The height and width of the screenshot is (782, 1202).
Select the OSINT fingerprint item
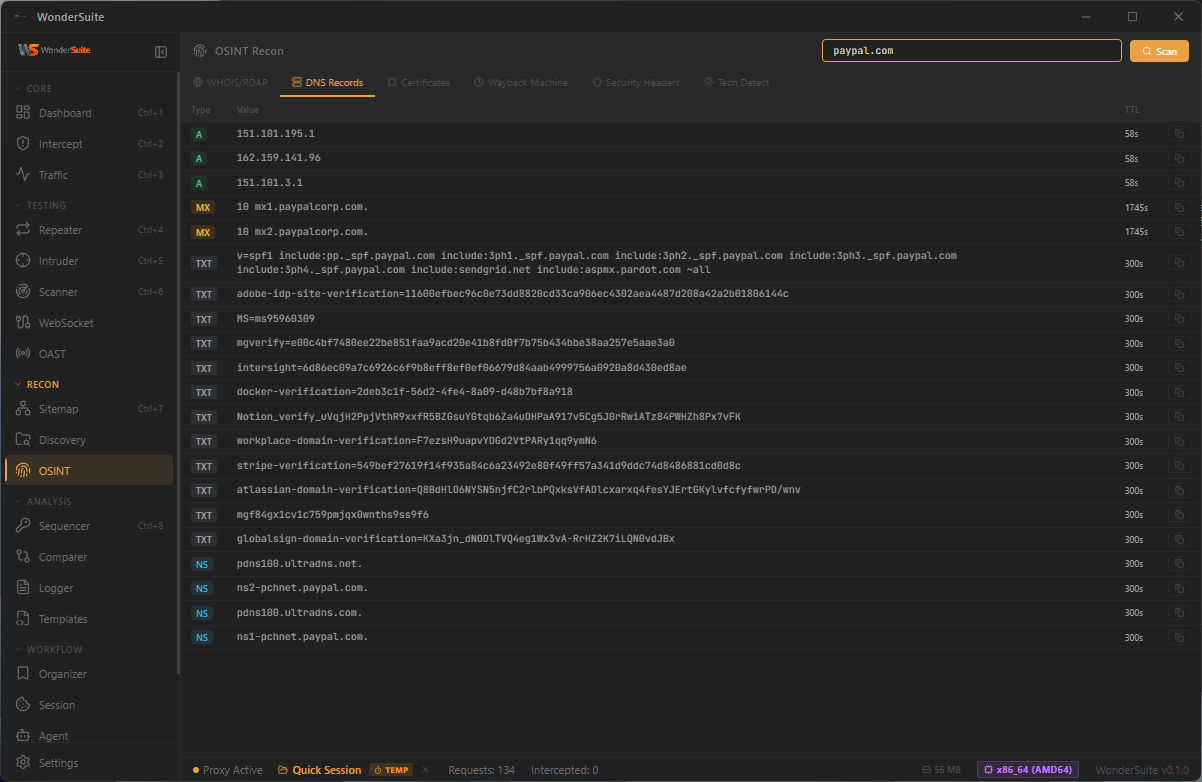click(88, 471)
